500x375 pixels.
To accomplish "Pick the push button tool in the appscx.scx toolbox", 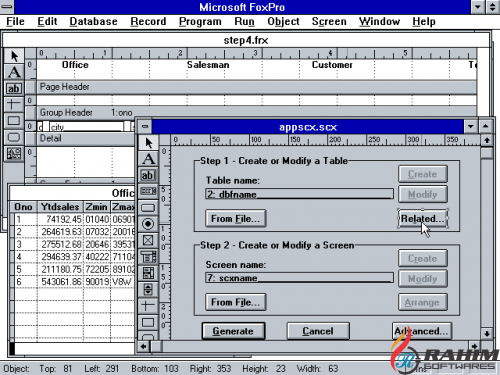I will pyautogui.click(x=148, y=208).
